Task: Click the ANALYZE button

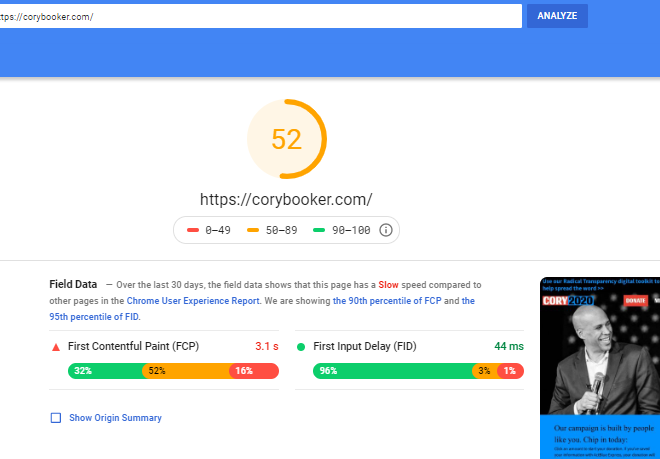Action: [557, 16]
